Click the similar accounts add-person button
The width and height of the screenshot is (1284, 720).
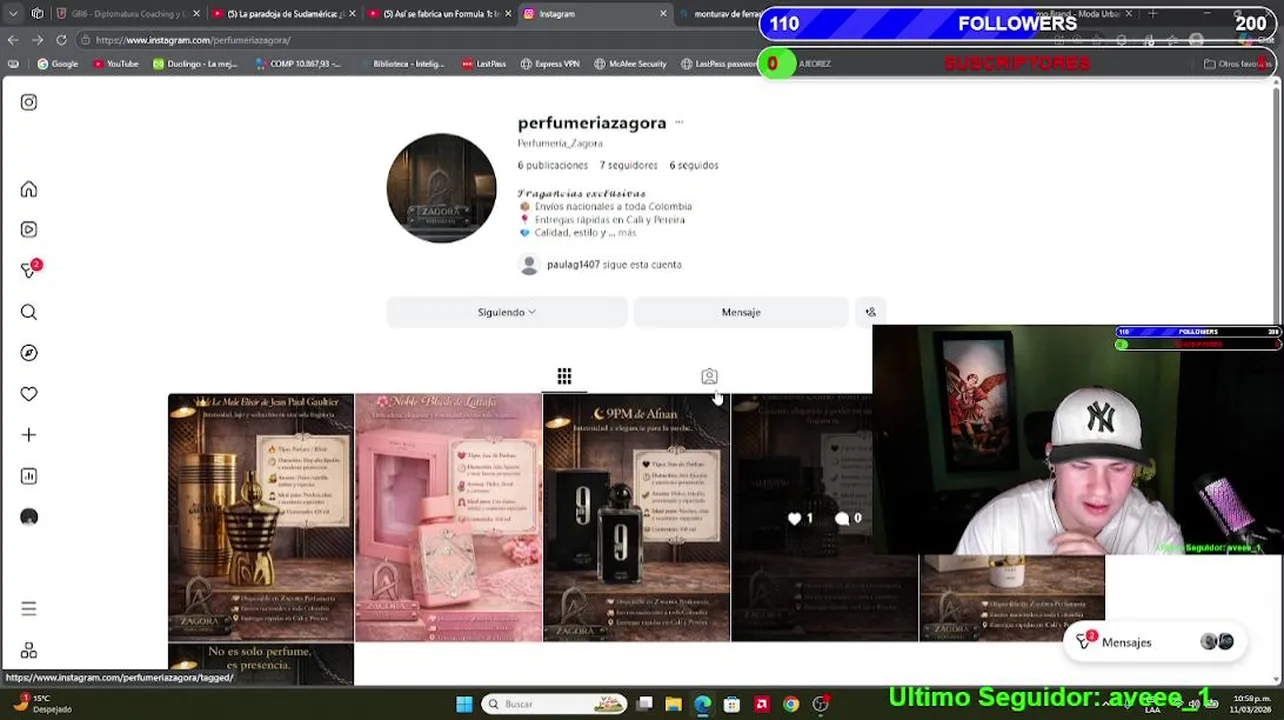click(x=870, y=312)
